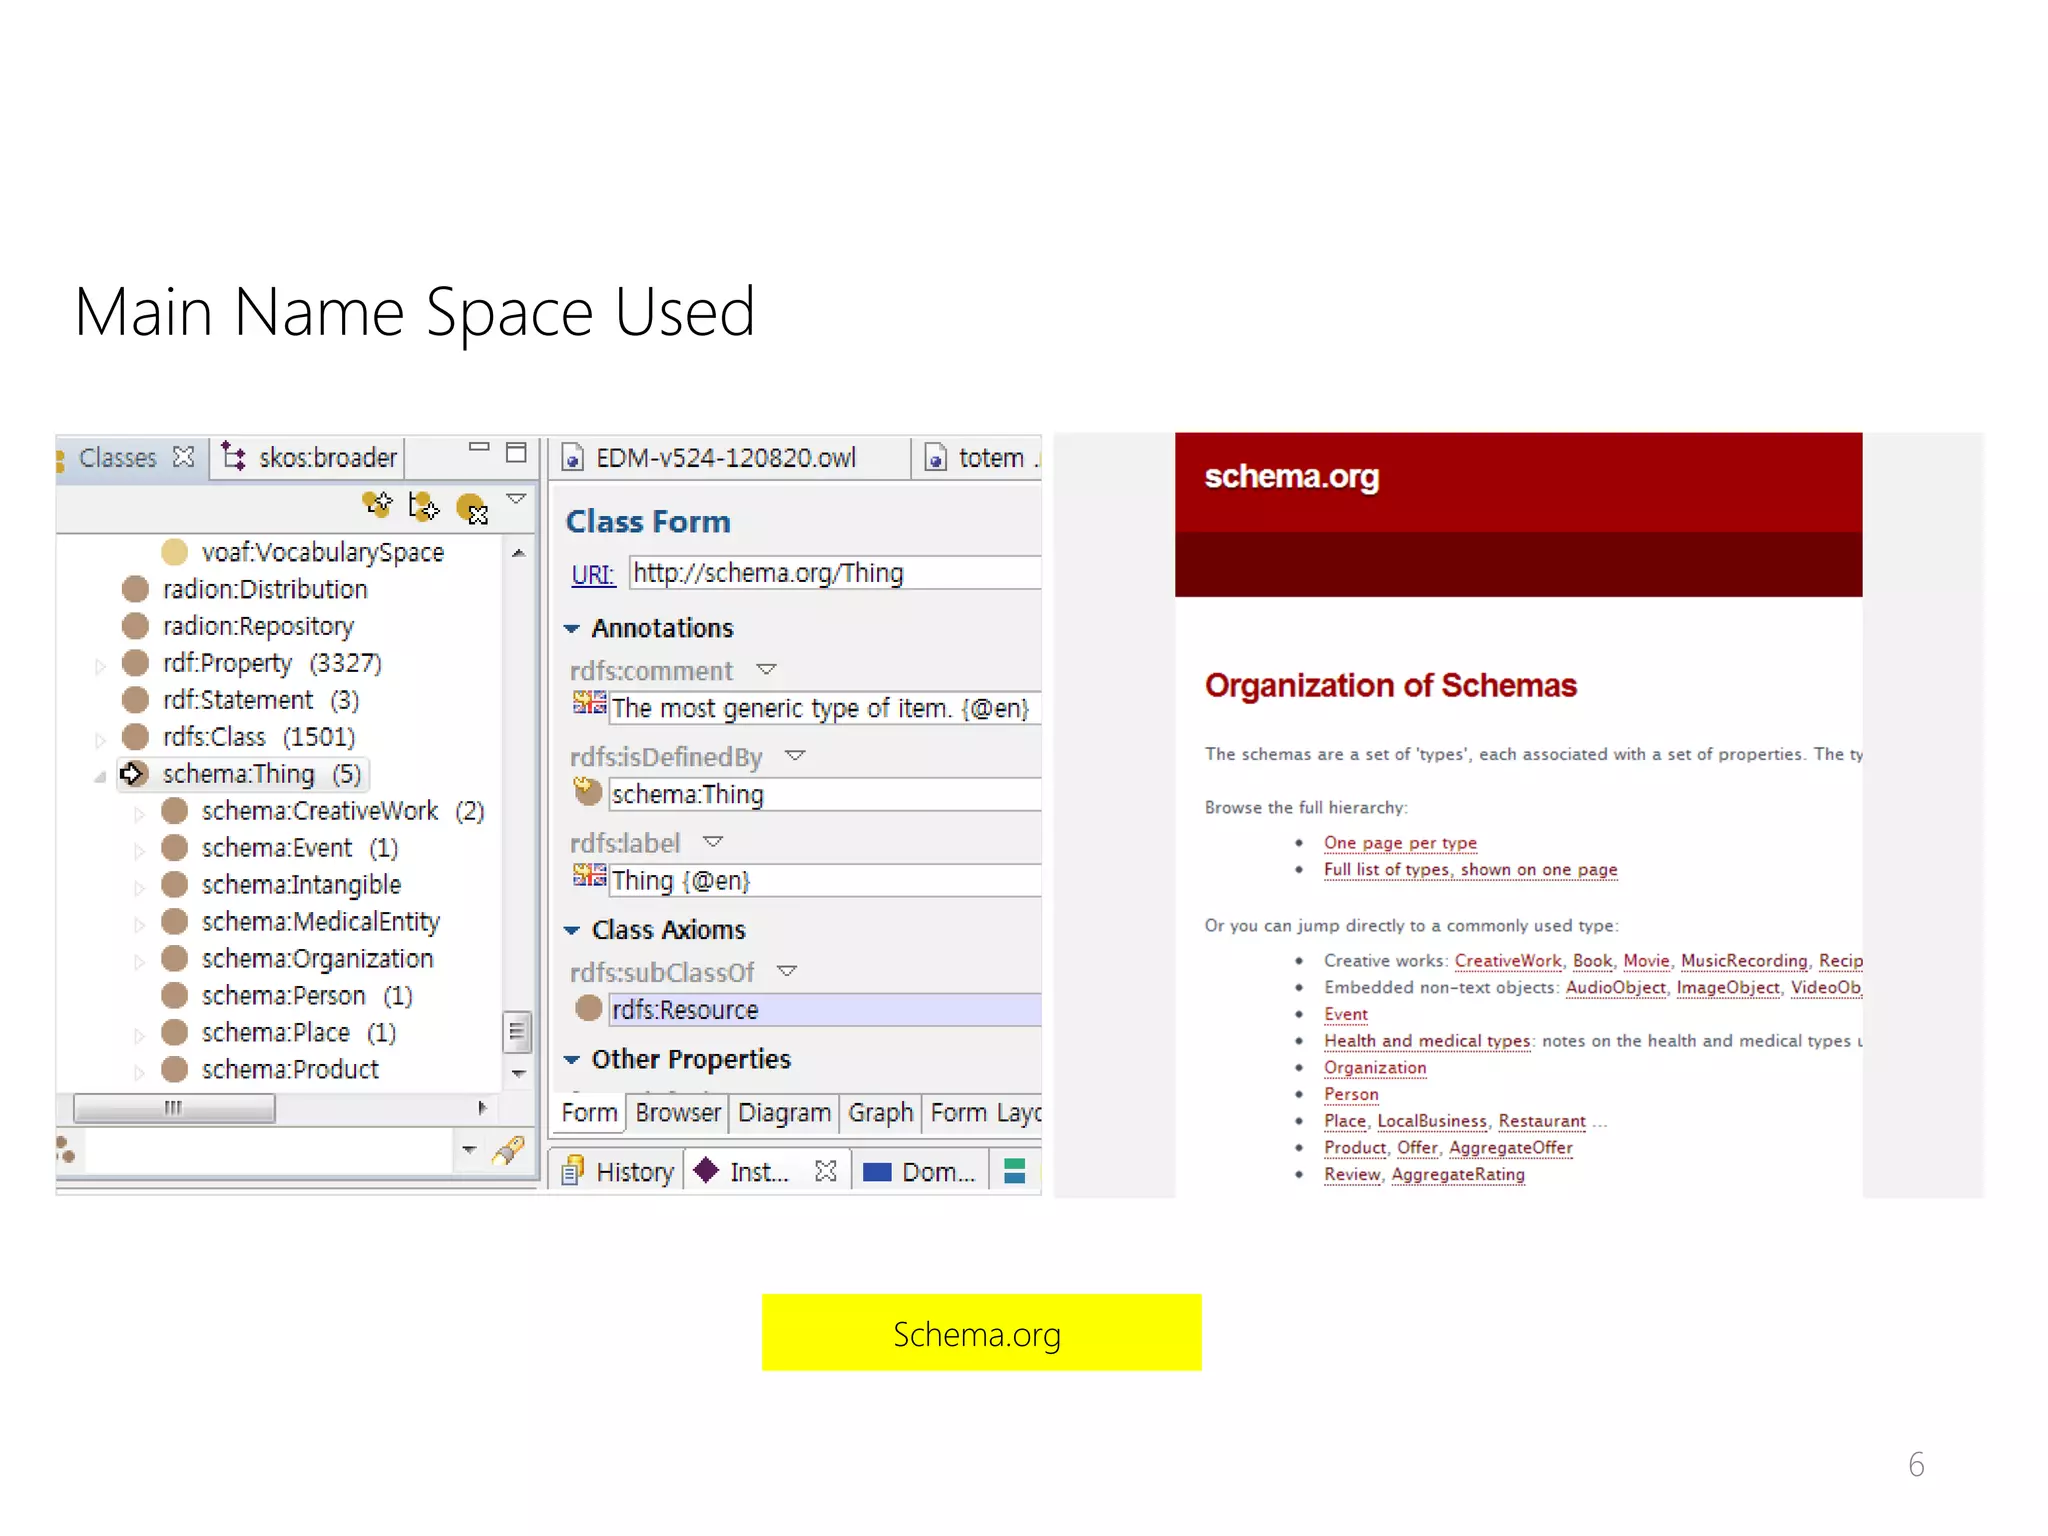Click the class search input field
The width and height of the screenshot is (2048, 1536).
click(x=270, y=1150)
